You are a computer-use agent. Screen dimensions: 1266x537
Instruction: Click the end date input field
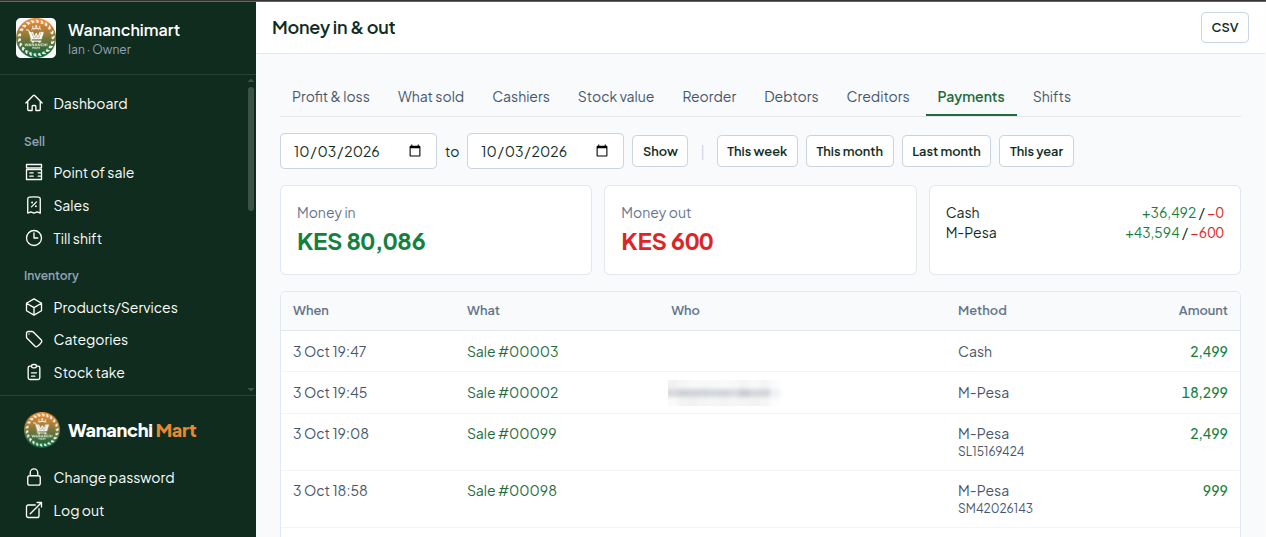(x=545, y=151)
